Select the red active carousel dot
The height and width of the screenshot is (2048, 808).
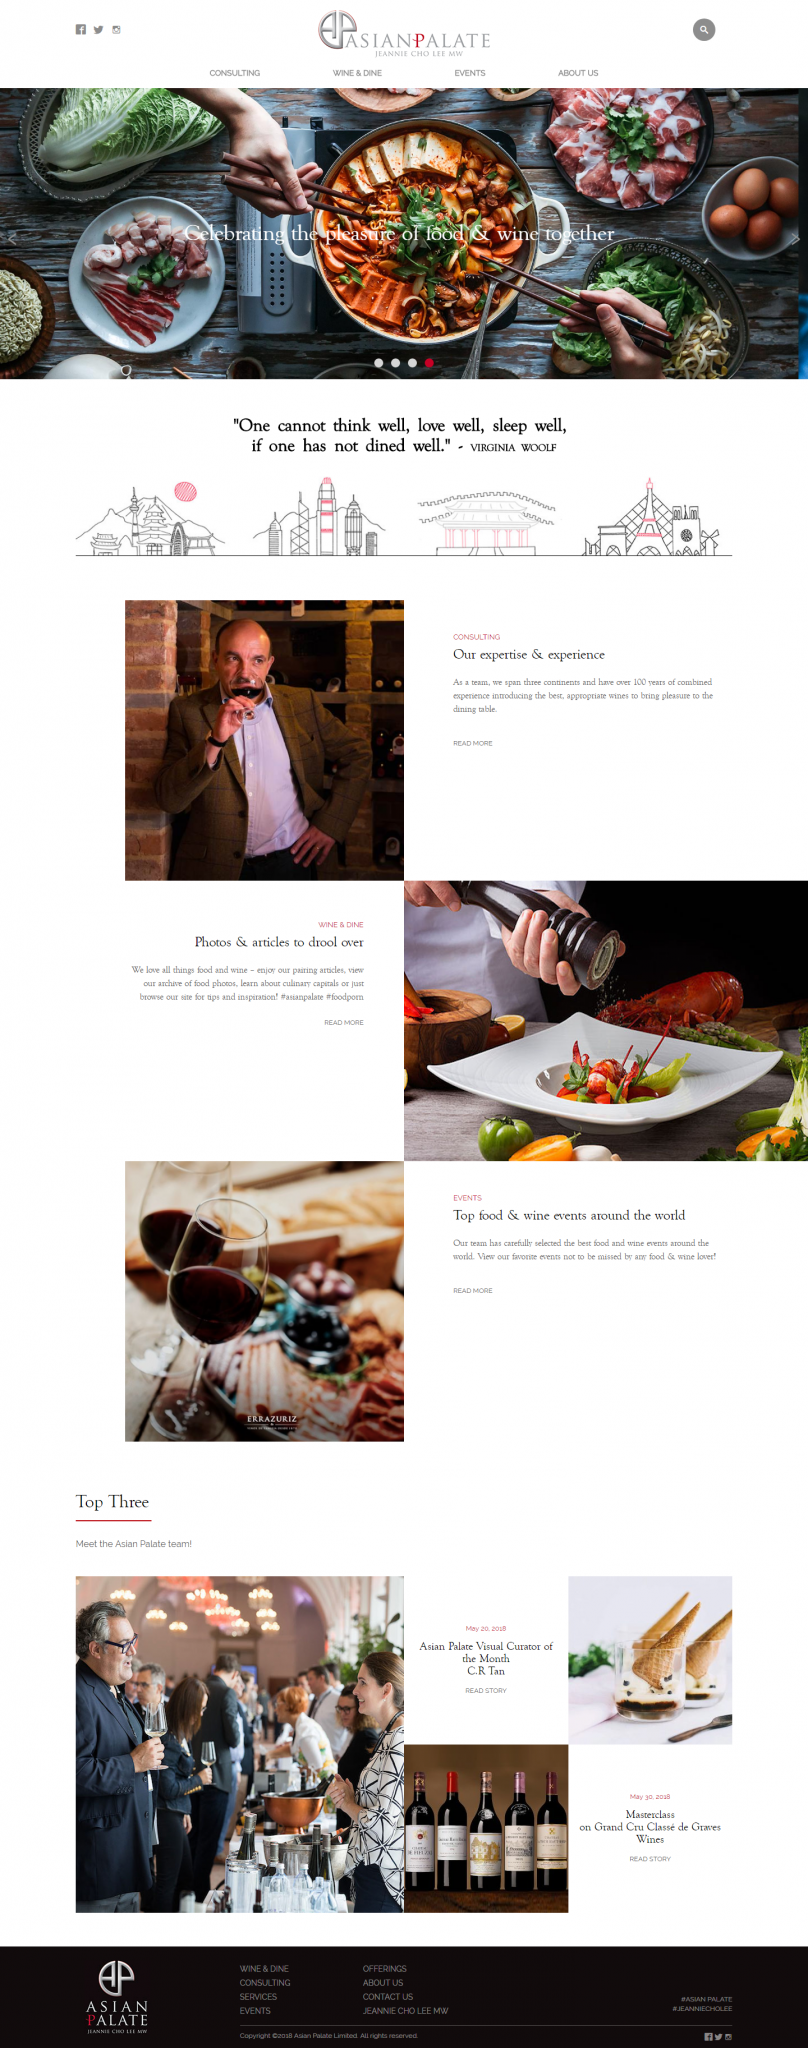click(429, 363)
